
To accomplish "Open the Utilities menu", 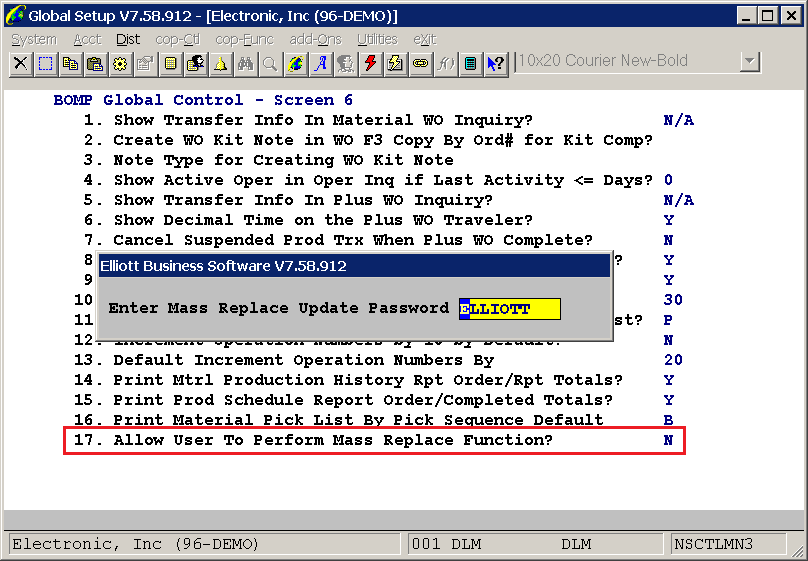I will click(x=377, y=40).
